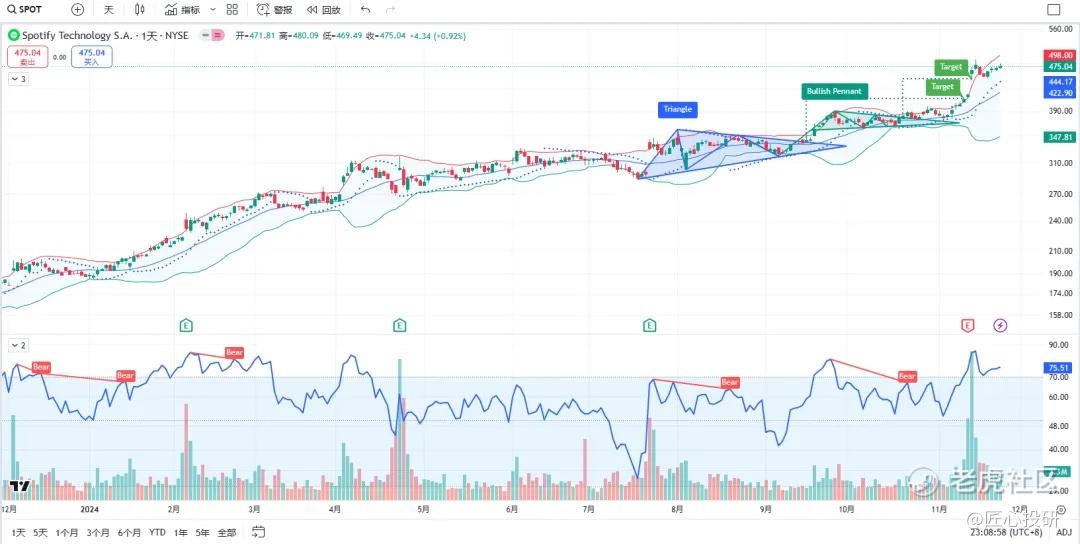
Task: Click the purple lightning event marker
Action: pos(1000,325)
